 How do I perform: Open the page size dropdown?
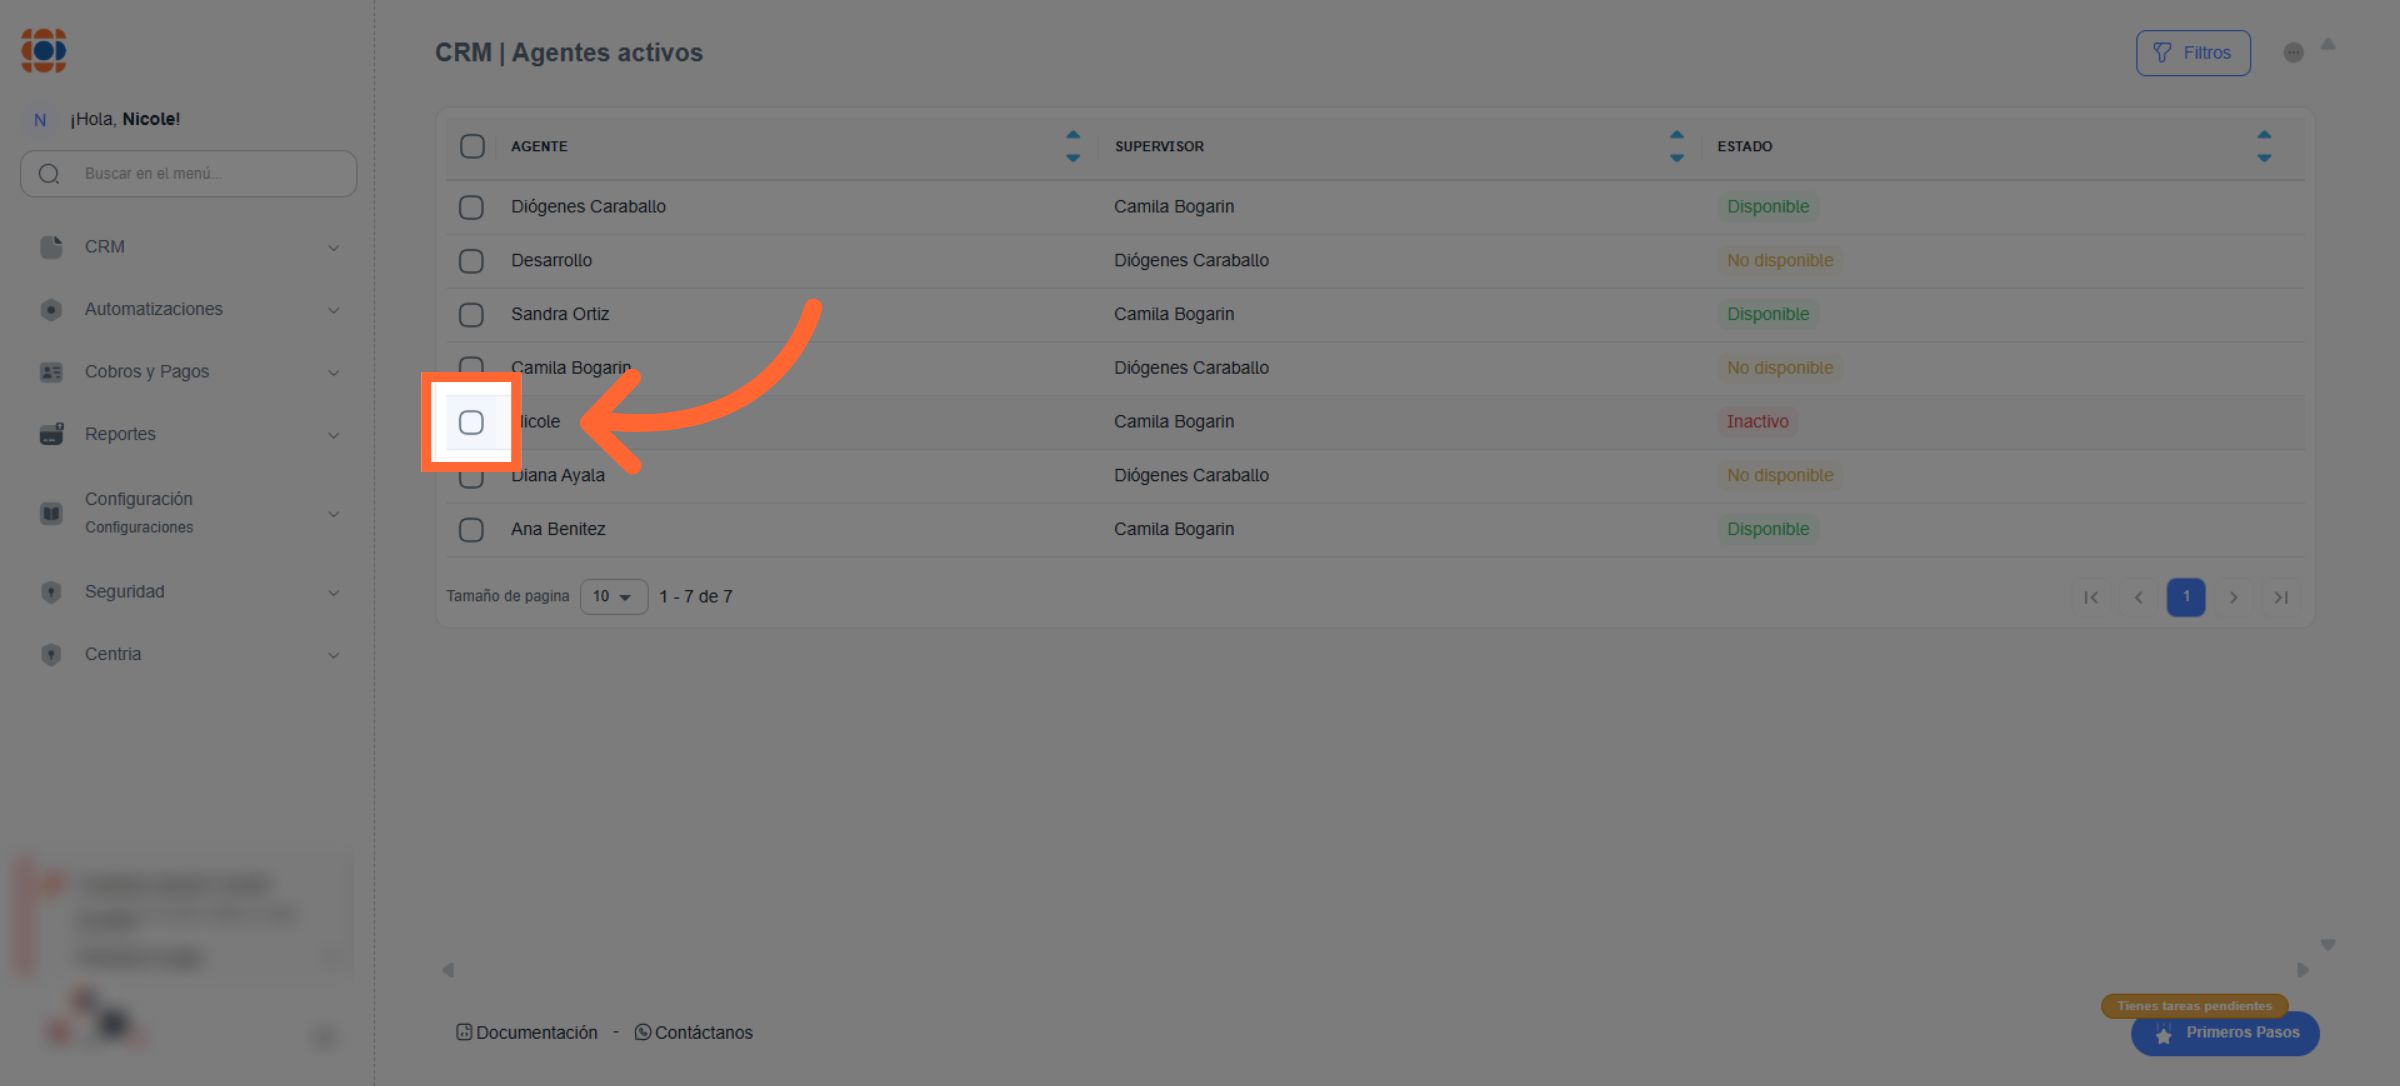[613, 597]
